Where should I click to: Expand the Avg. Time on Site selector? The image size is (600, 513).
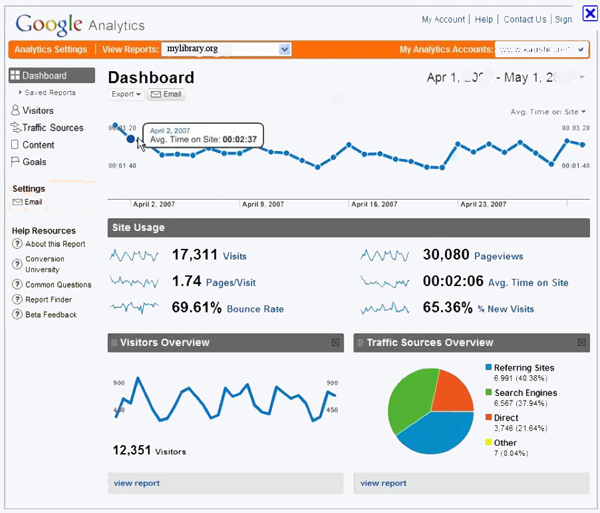point(548,112)
